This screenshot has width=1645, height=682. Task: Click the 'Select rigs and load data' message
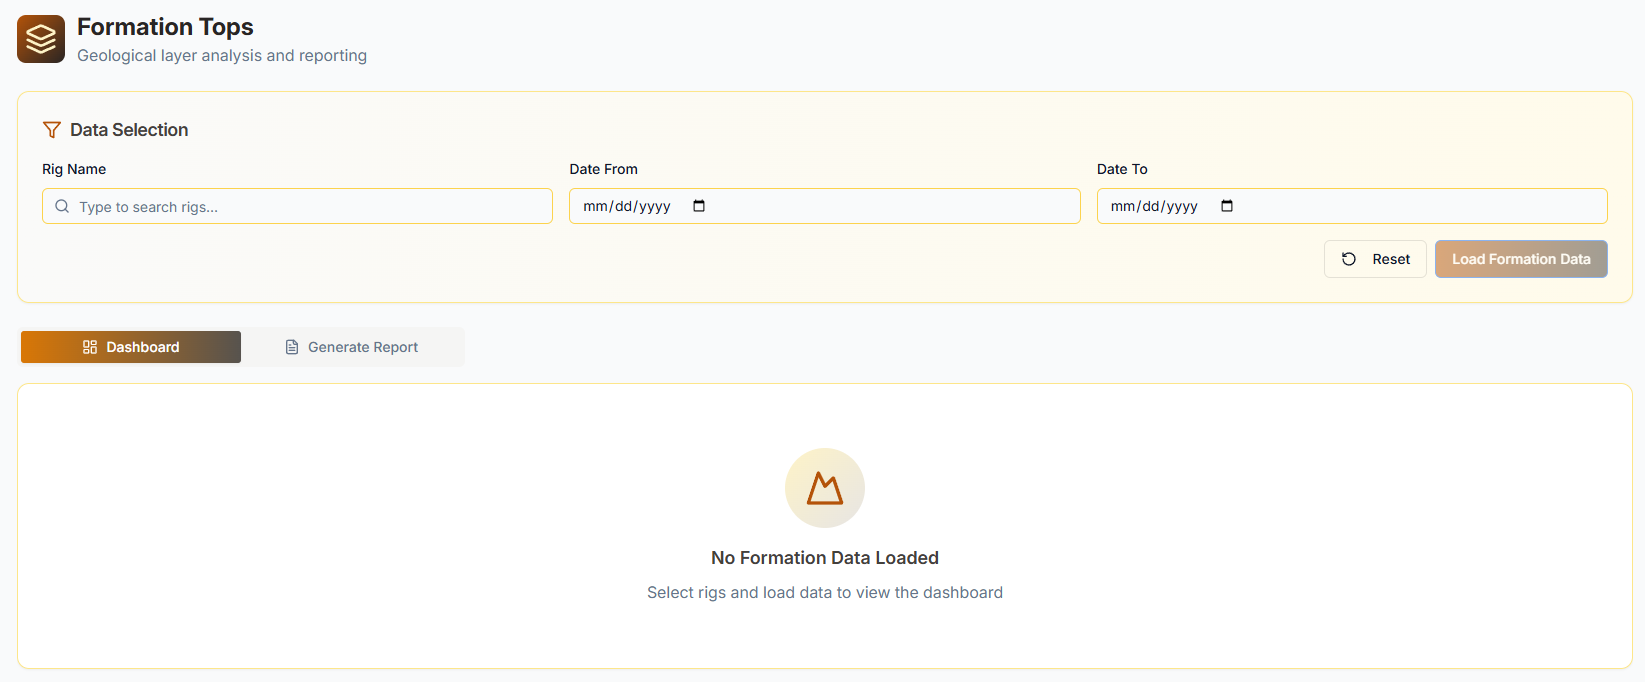pos(825,593)
